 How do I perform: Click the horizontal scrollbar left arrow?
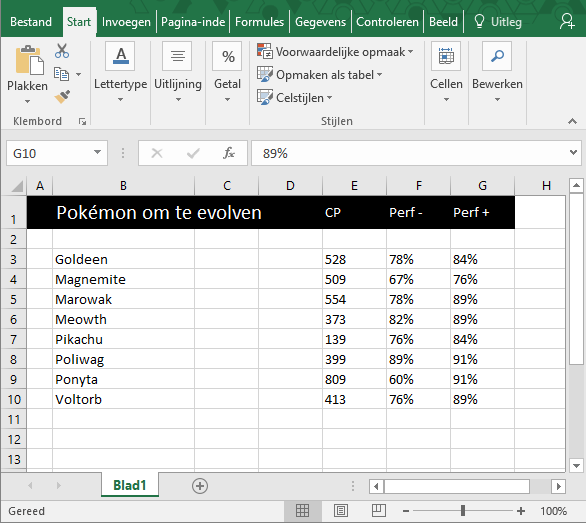pyautogui.click(x=376, y=486)
